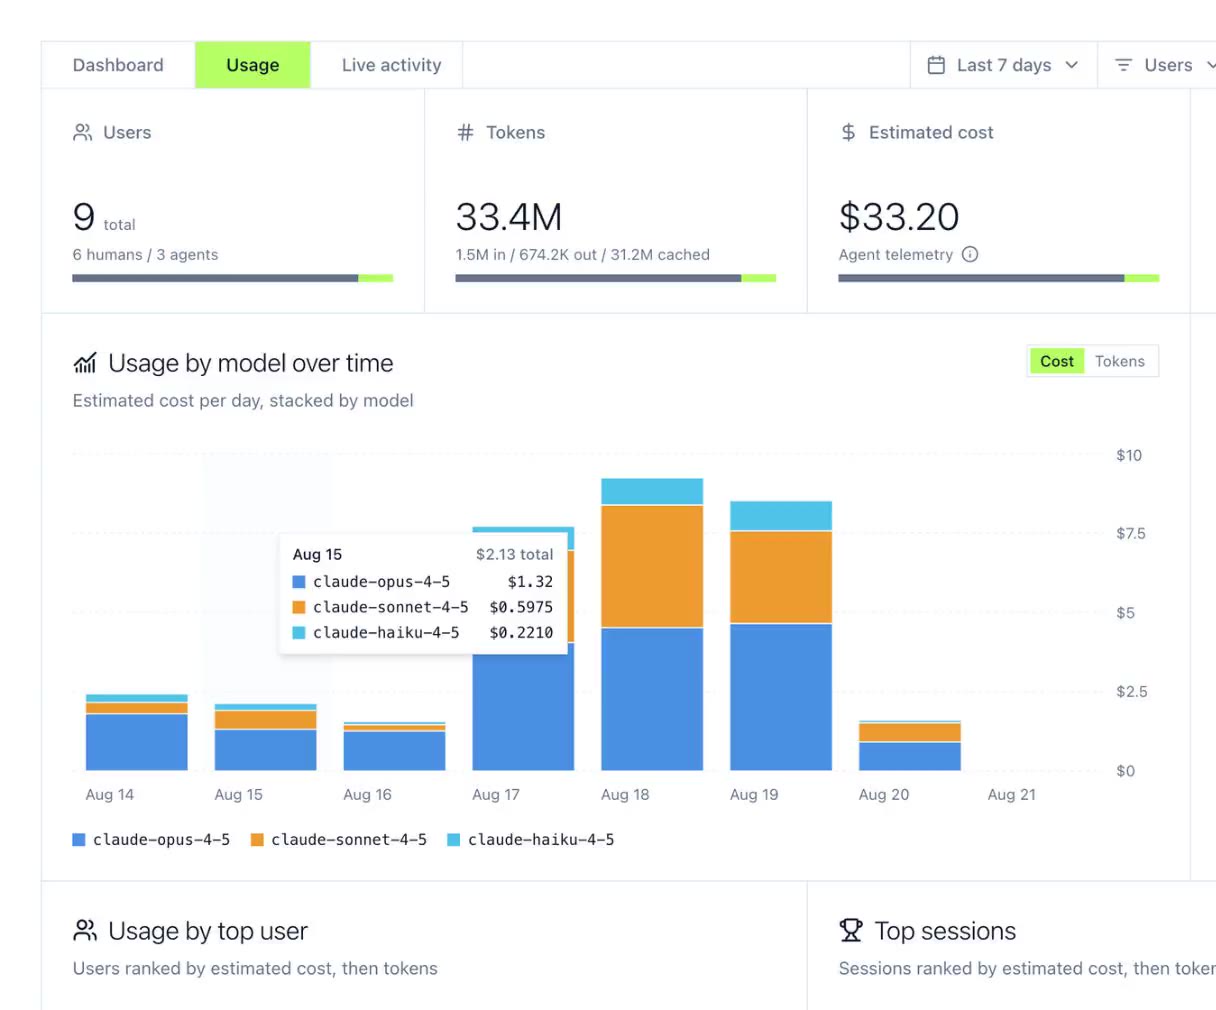Click the info icon next to Agent telemetry

coord(970,254)
